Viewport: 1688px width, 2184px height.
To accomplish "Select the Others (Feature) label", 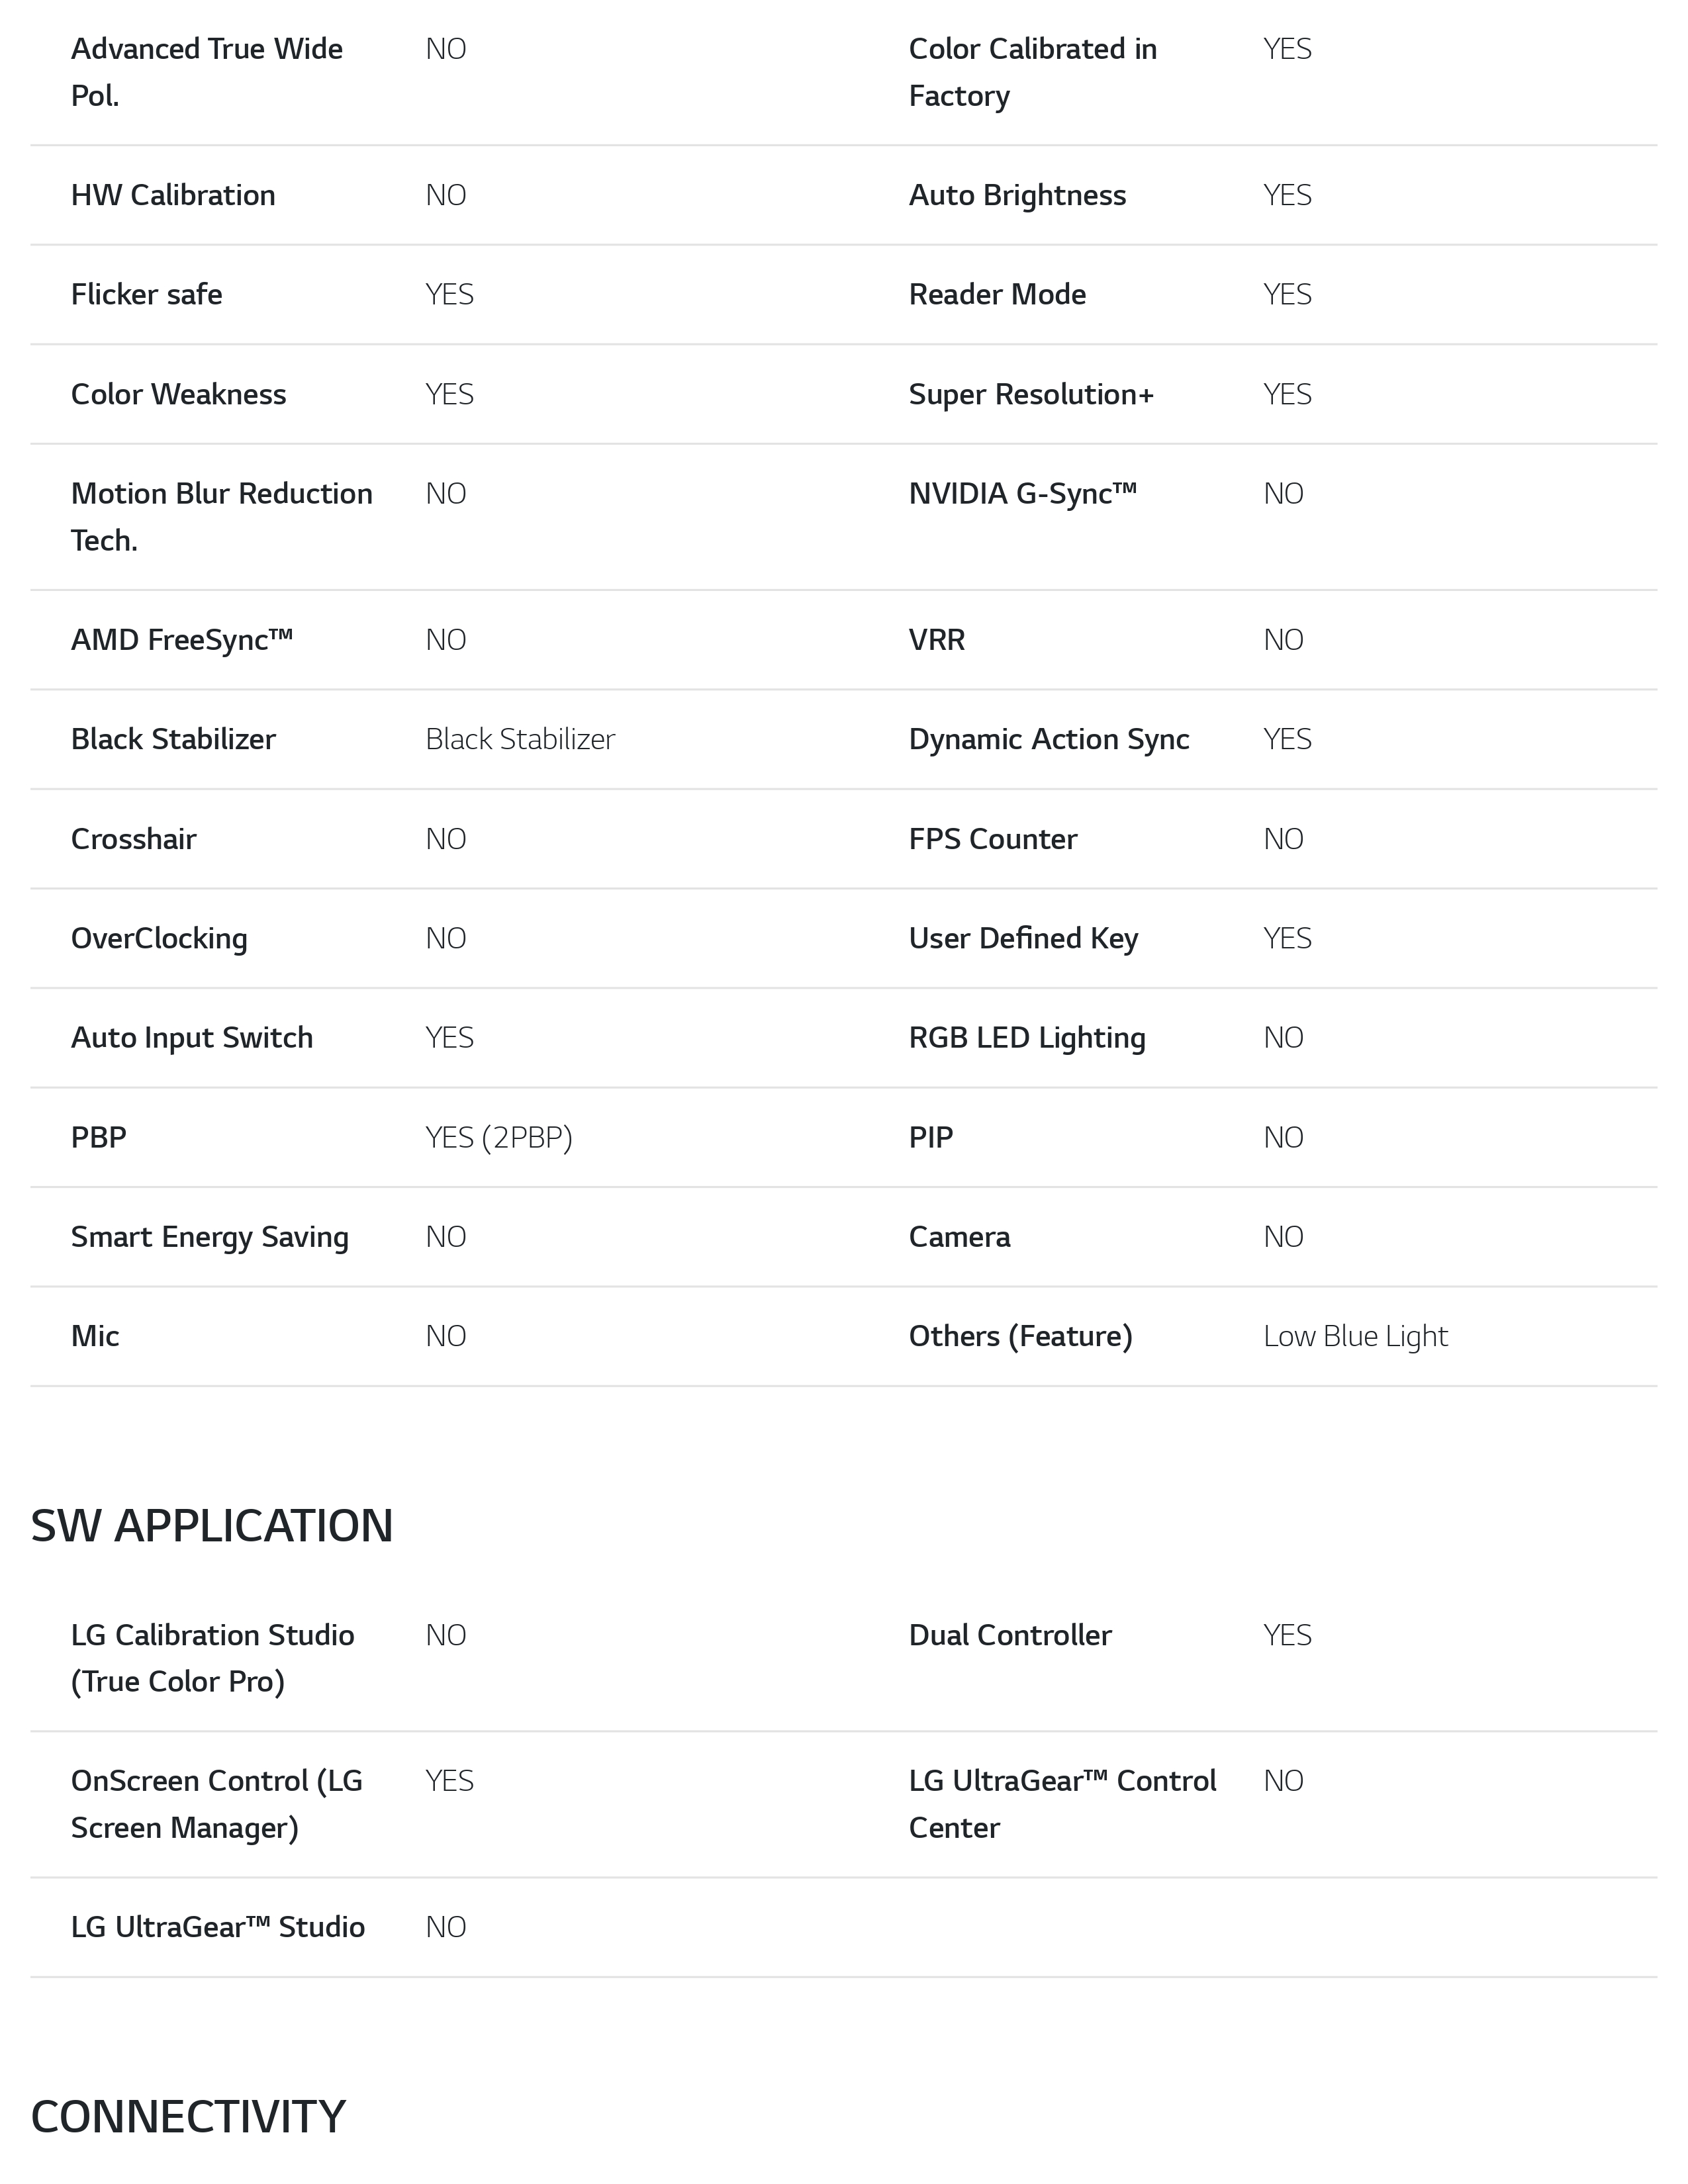I will click(x=1020, y=1336).
